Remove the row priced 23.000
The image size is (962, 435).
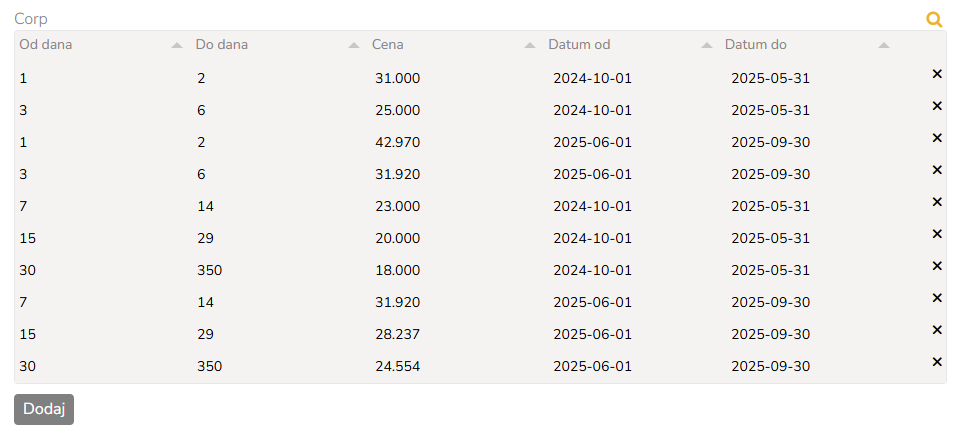pyautogui.click(x=937, y=202)
